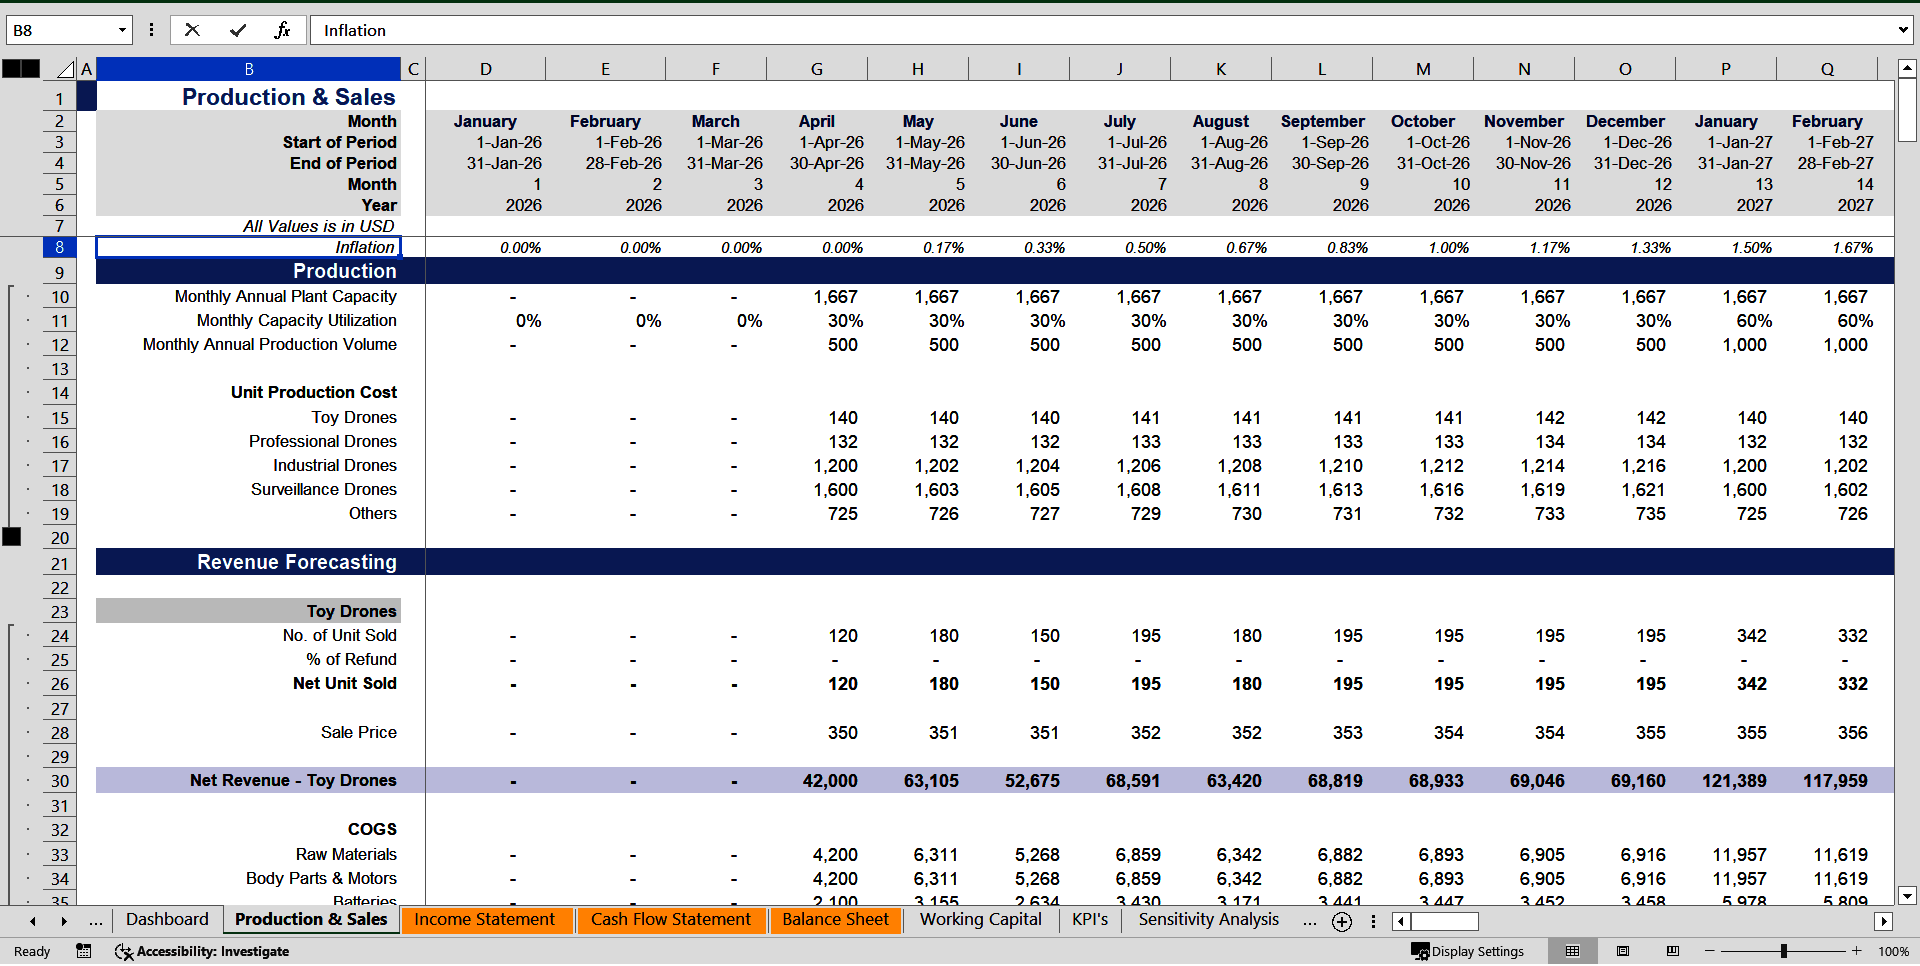This screenshot has height=966, width=1920.
Task: Click the outline level 1 button
Action: click(x=11, y=69)
